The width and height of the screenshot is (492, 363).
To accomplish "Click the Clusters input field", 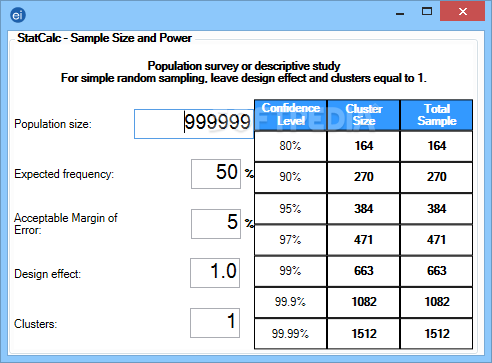I will (215, 323).
